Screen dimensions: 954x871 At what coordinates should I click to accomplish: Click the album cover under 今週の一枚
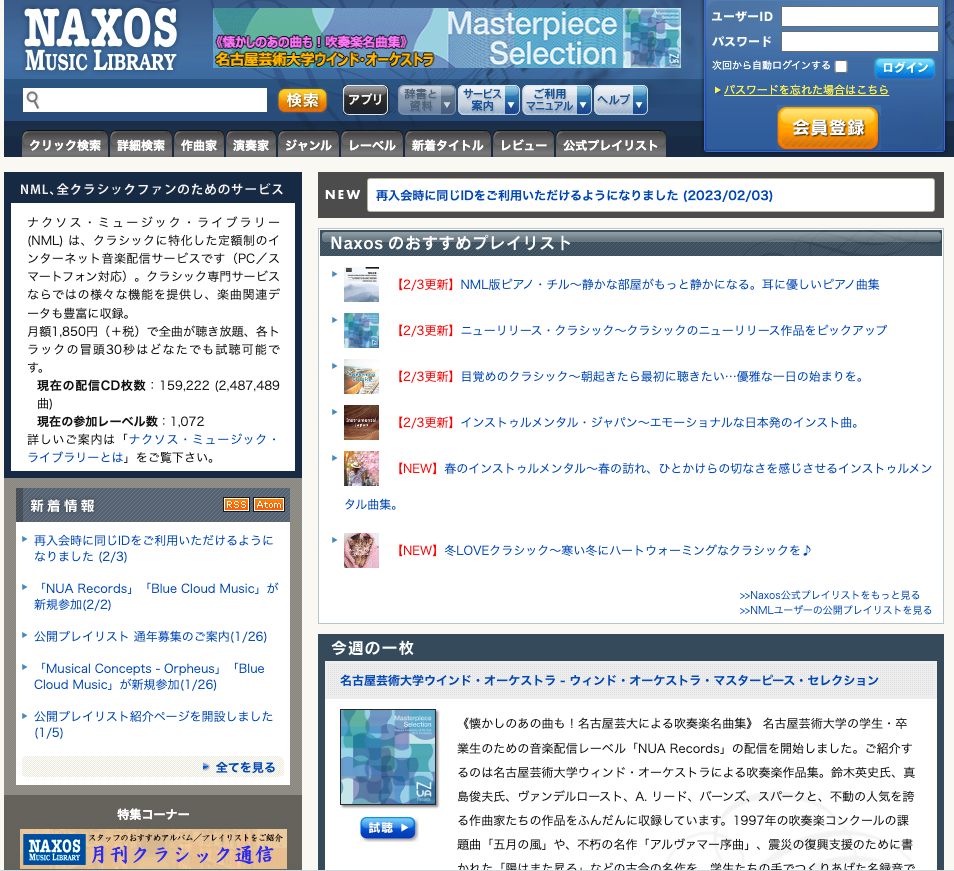388,757
